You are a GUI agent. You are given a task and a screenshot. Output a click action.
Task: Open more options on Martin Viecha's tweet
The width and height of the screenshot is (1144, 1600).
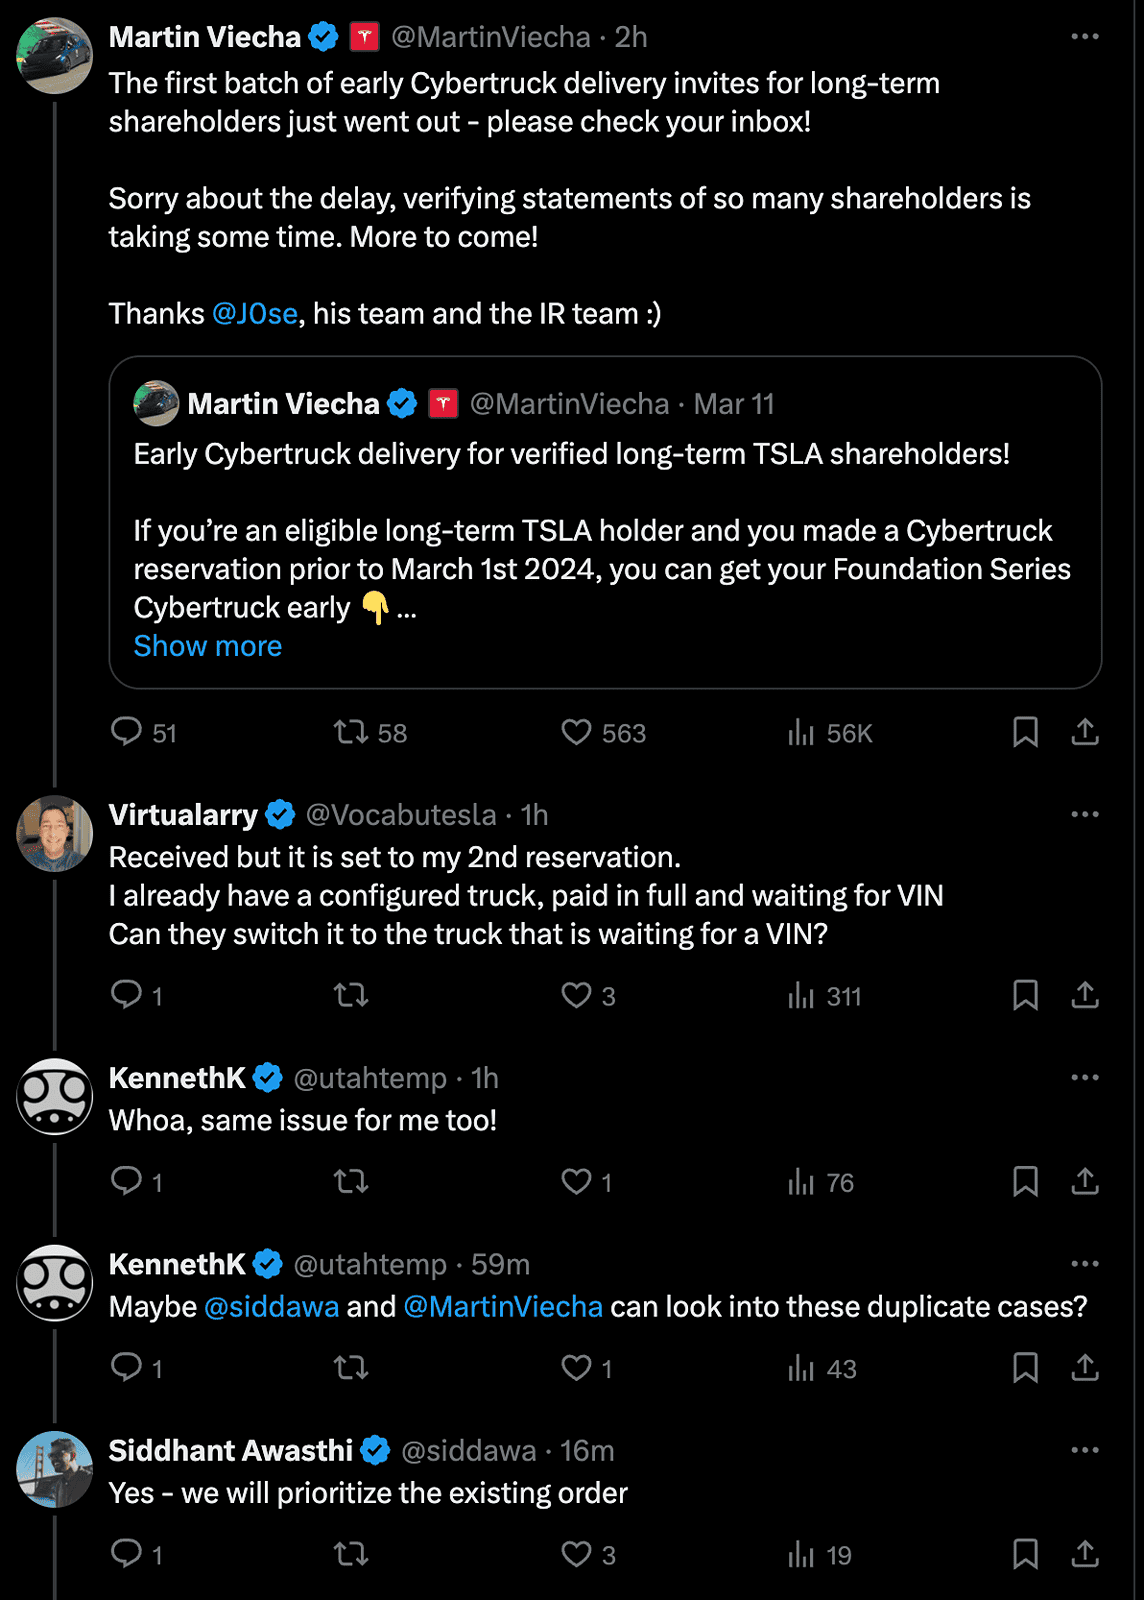pyautogui.click(x=1085, y=37)
